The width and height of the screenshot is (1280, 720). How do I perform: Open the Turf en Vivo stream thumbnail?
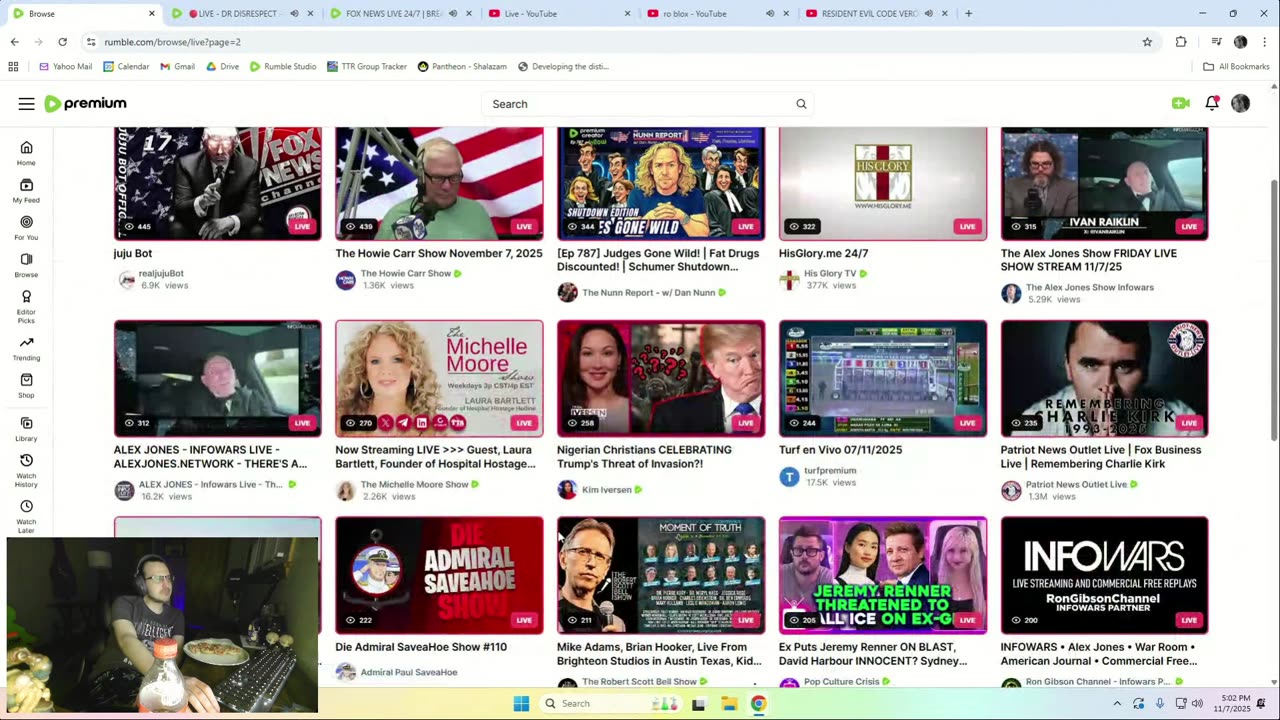pyautogui.click(x=883, y=378)
